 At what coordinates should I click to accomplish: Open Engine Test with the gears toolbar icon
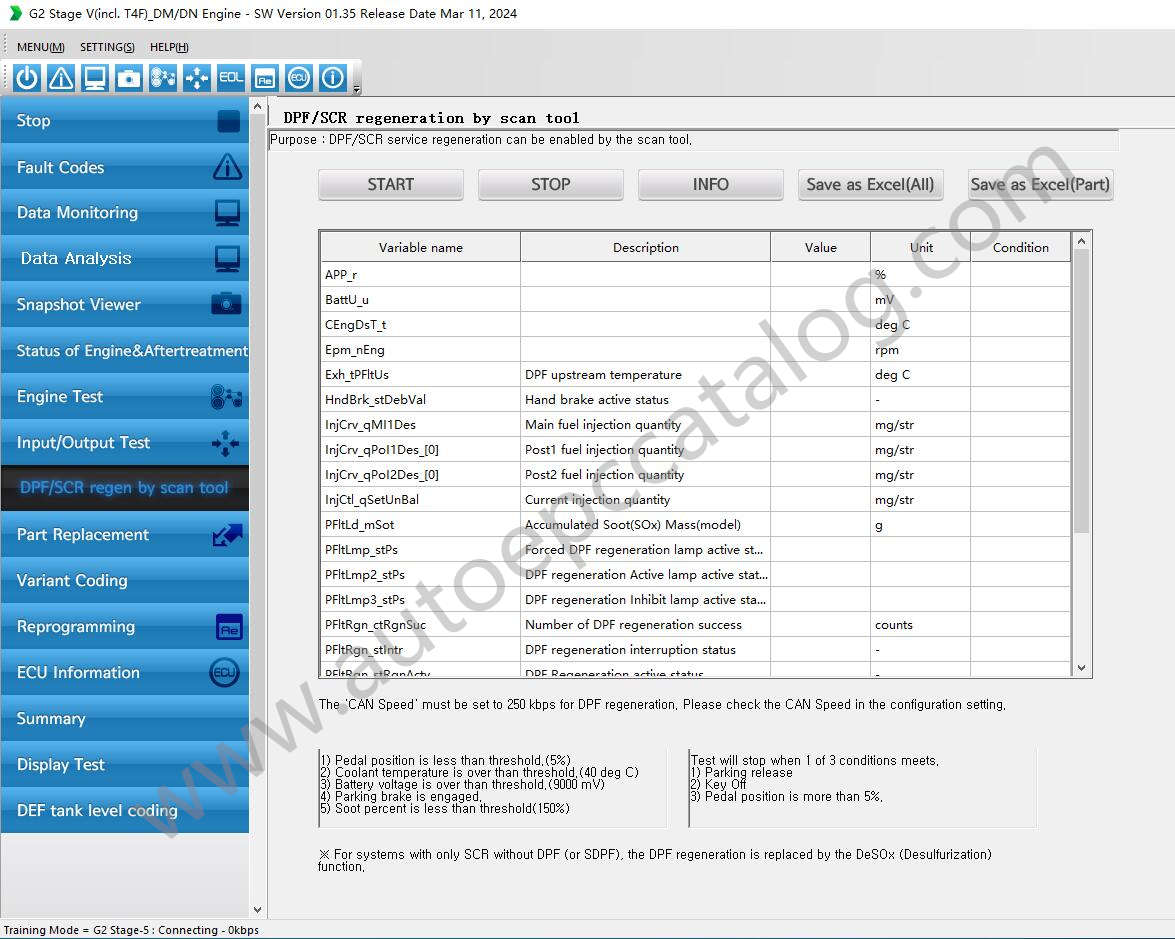162,77
